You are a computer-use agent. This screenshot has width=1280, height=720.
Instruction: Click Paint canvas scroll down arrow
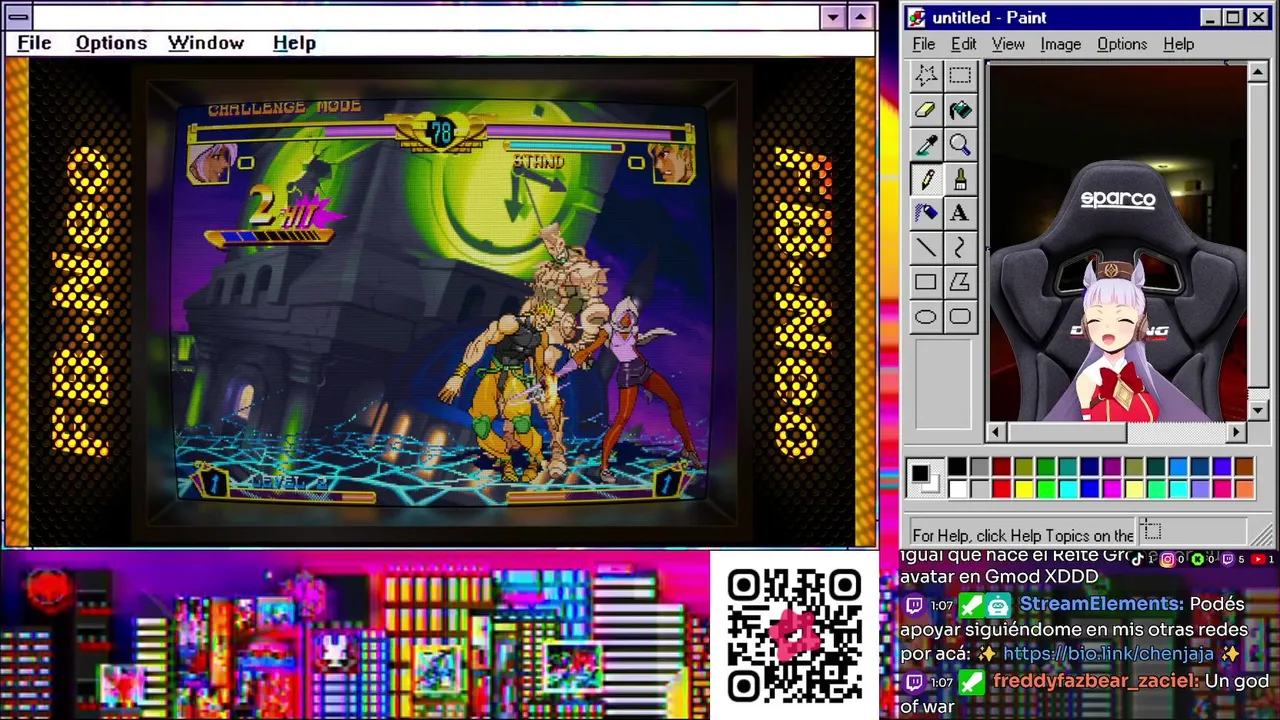pyautogui.click(x=1258, y=410)
